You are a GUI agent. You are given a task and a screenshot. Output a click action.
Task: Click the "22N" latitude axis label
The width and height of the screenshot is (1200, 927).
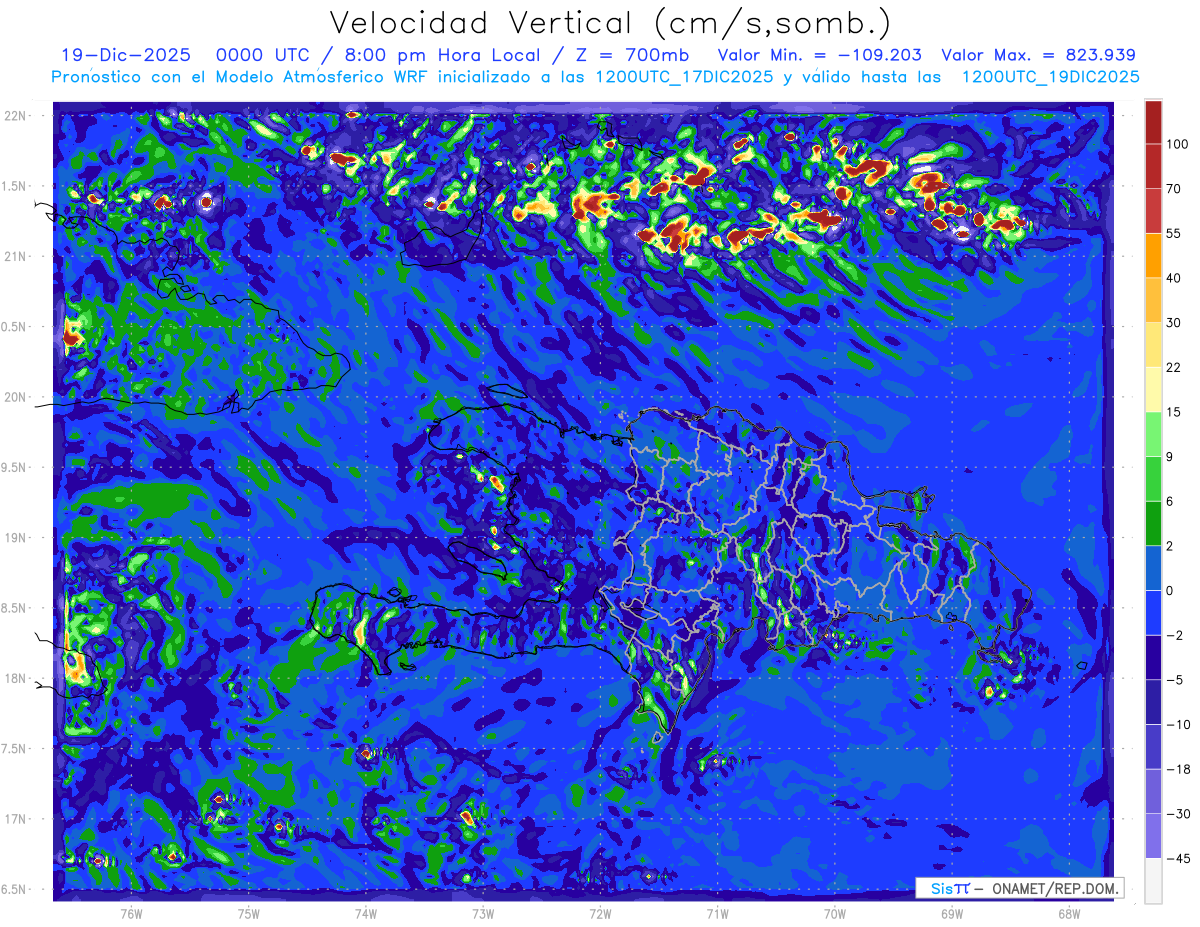pyautogui.click(x=16, y=116)
